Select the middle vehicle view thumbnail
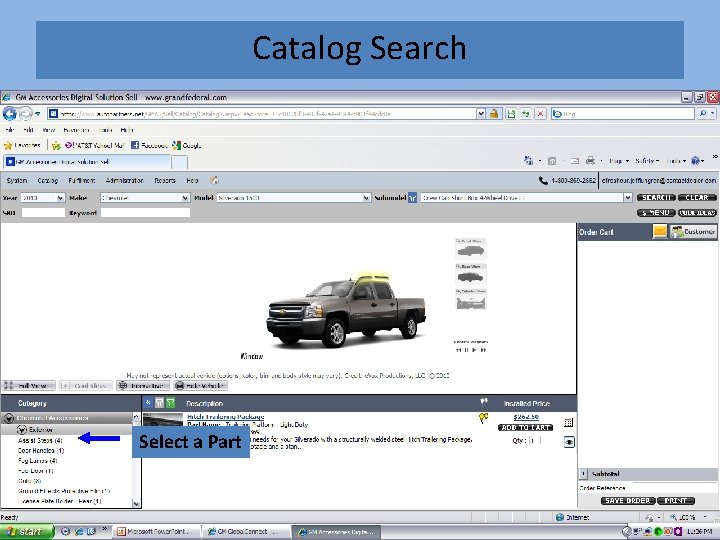 tap(471, 275)
